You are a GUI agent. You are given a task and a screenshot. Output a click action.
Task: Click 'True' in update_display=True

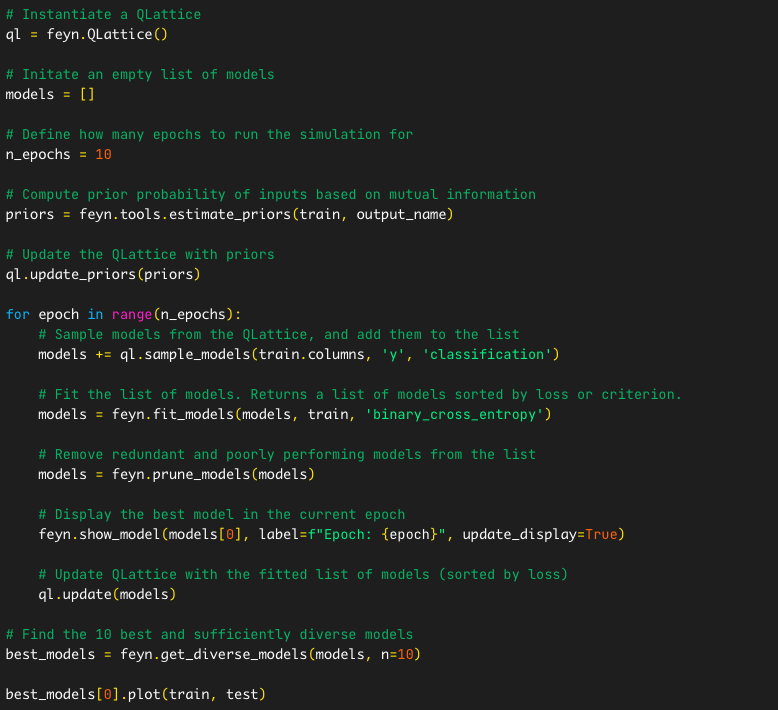[x=601, y=534]
